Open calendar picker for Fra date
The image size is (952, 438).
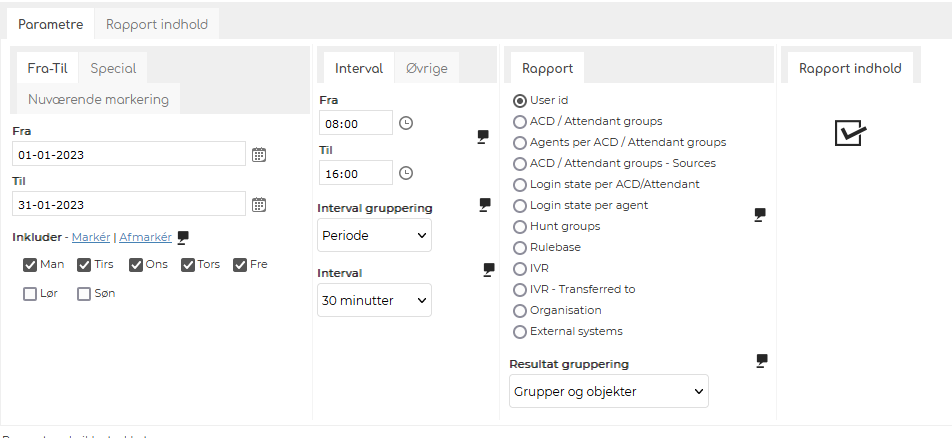[259, 155]
